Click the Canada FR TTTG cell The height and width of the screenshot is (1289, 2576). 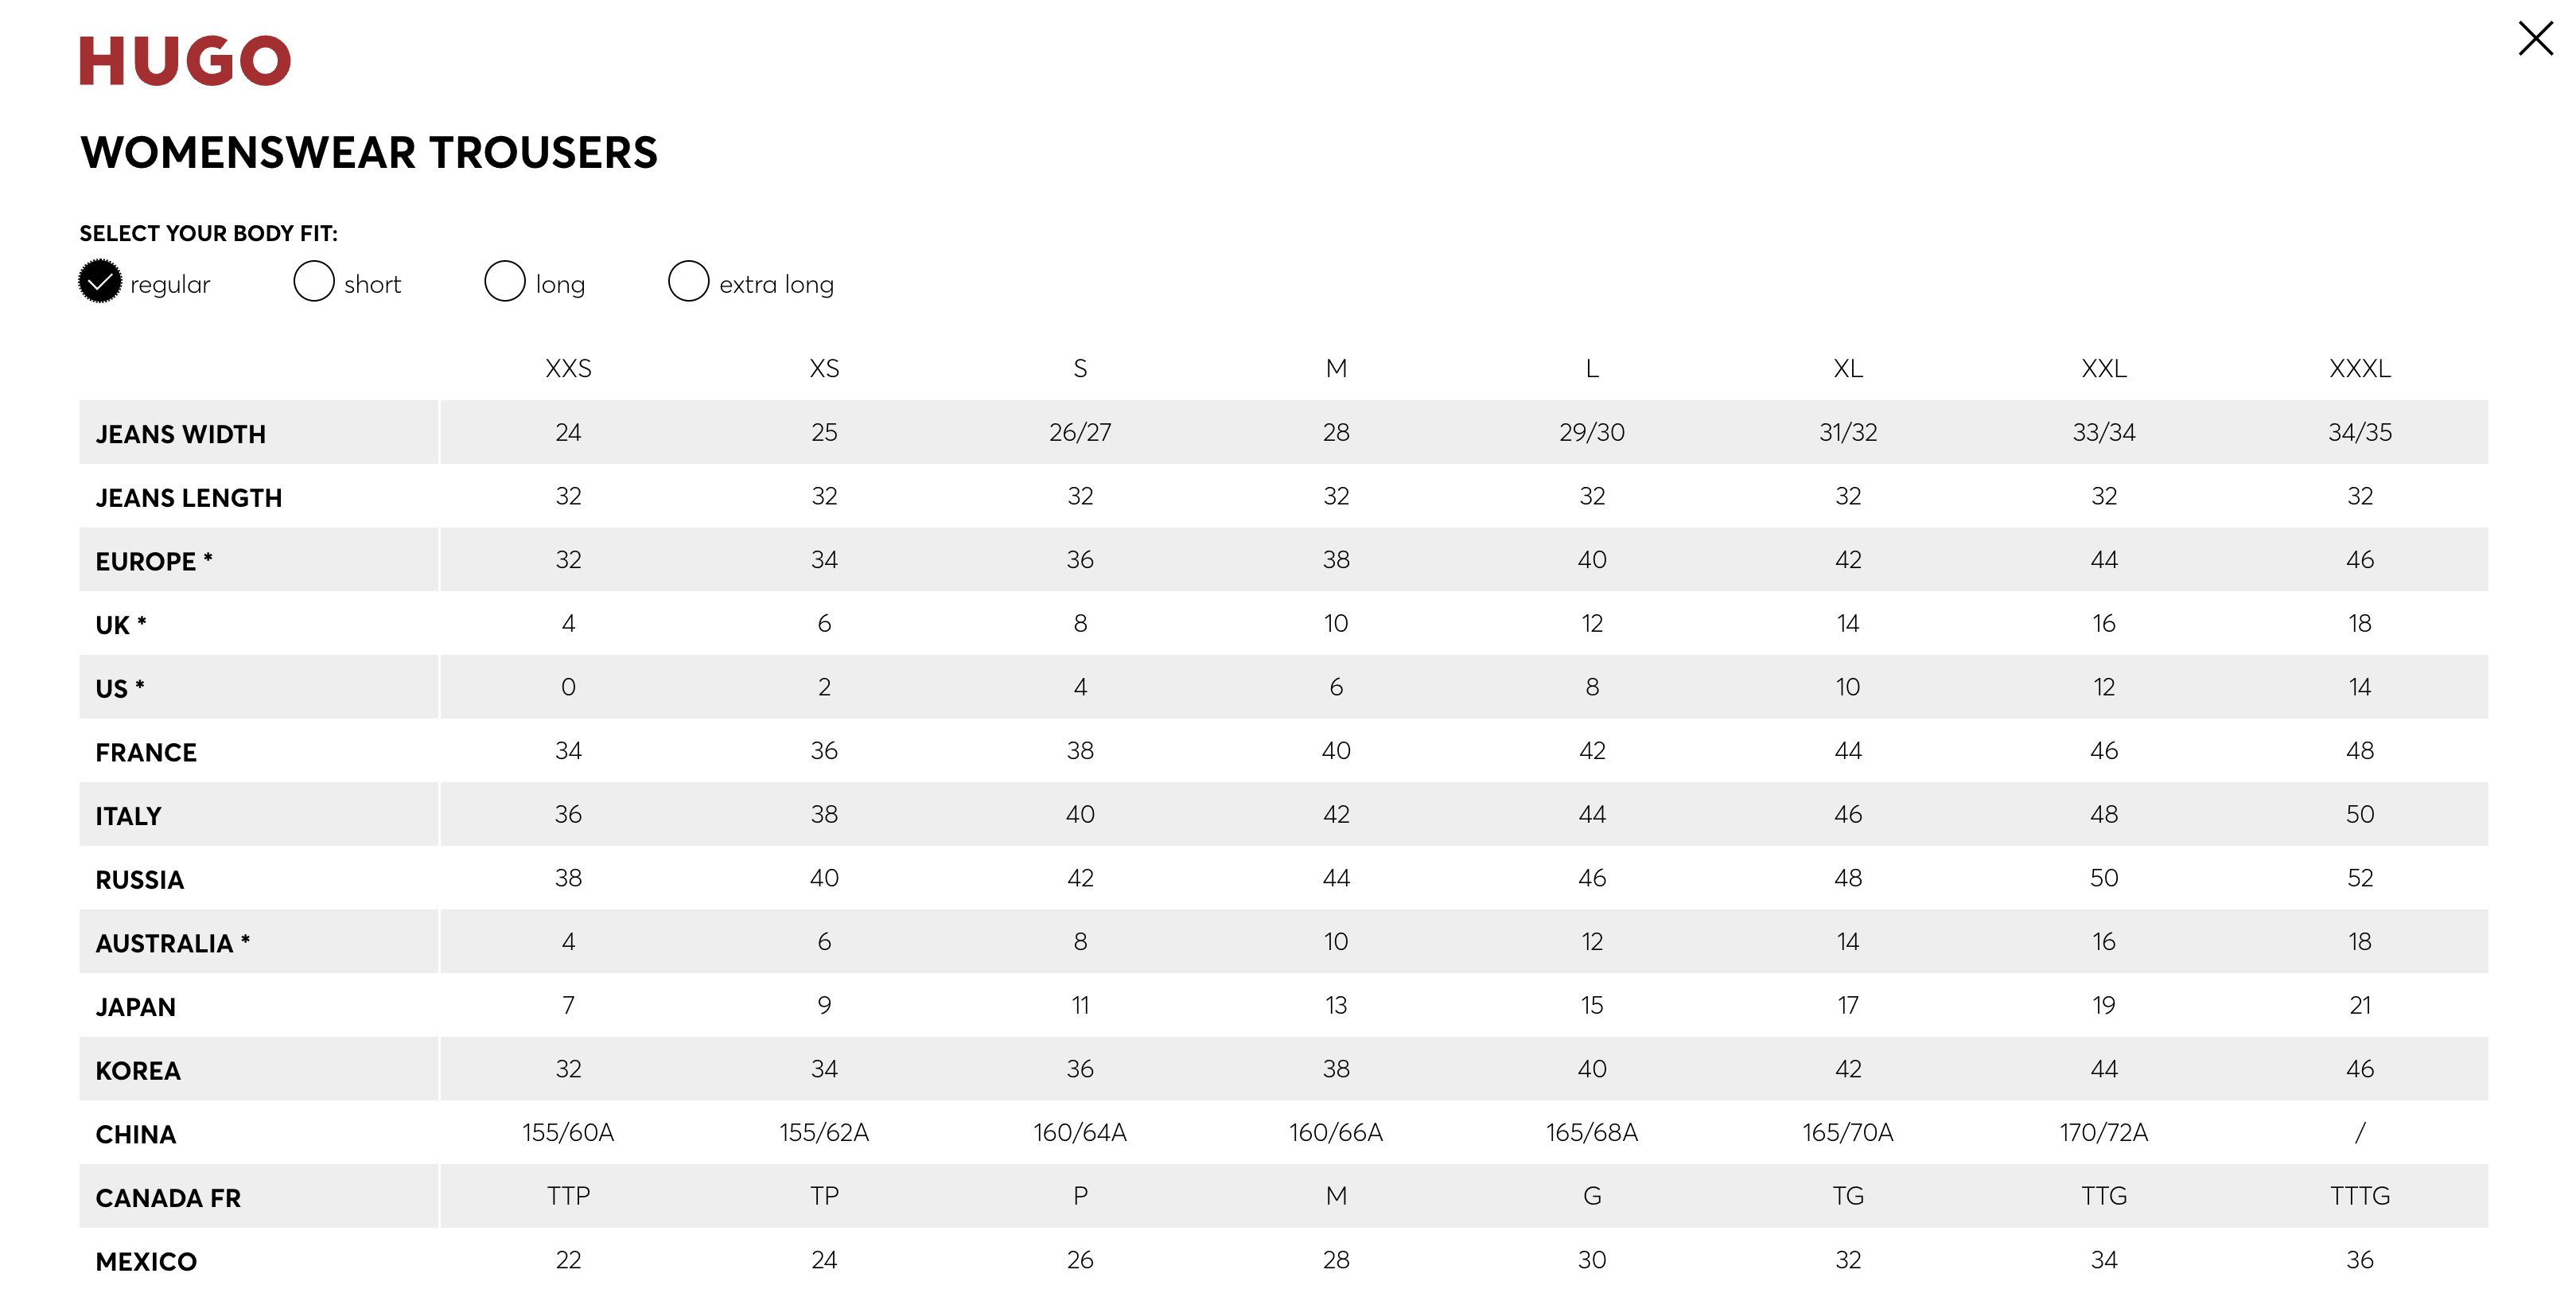pyautogui.click(x=2360, y=1196)
